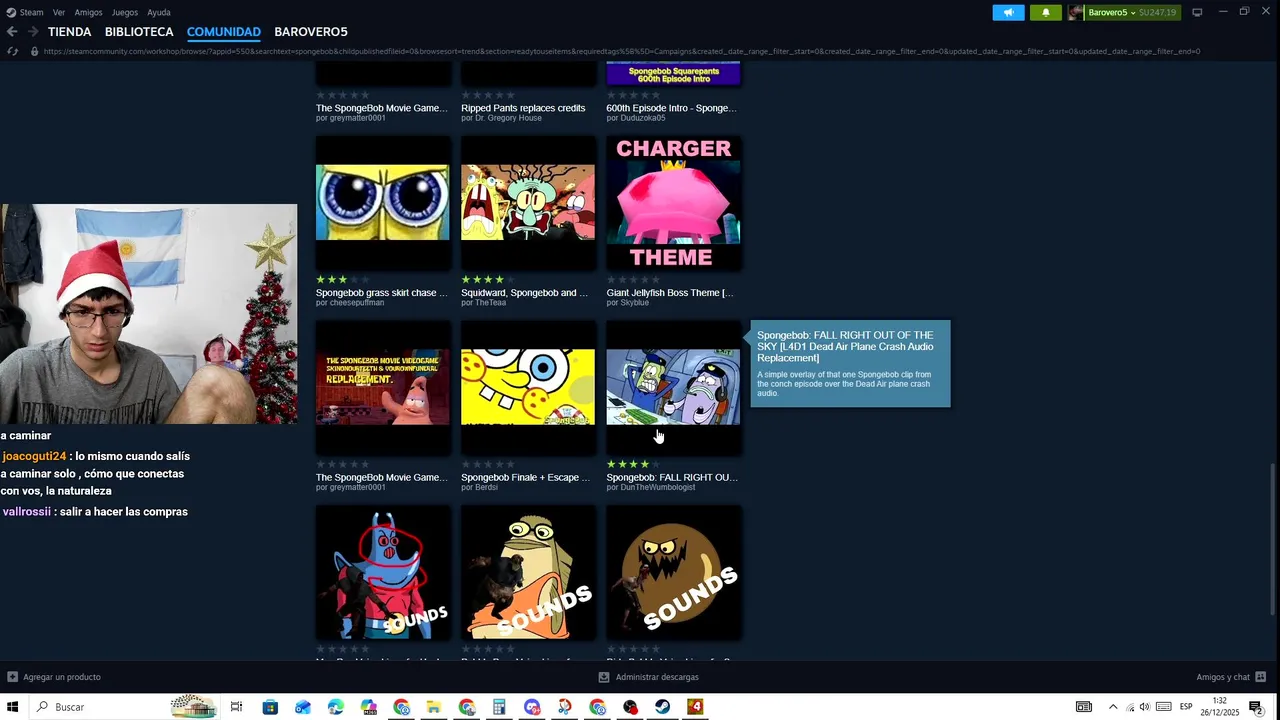Open the airplane pilots thumbnail
The width and height of the screenshot is (1280, 720).
[x=673, y=387]
